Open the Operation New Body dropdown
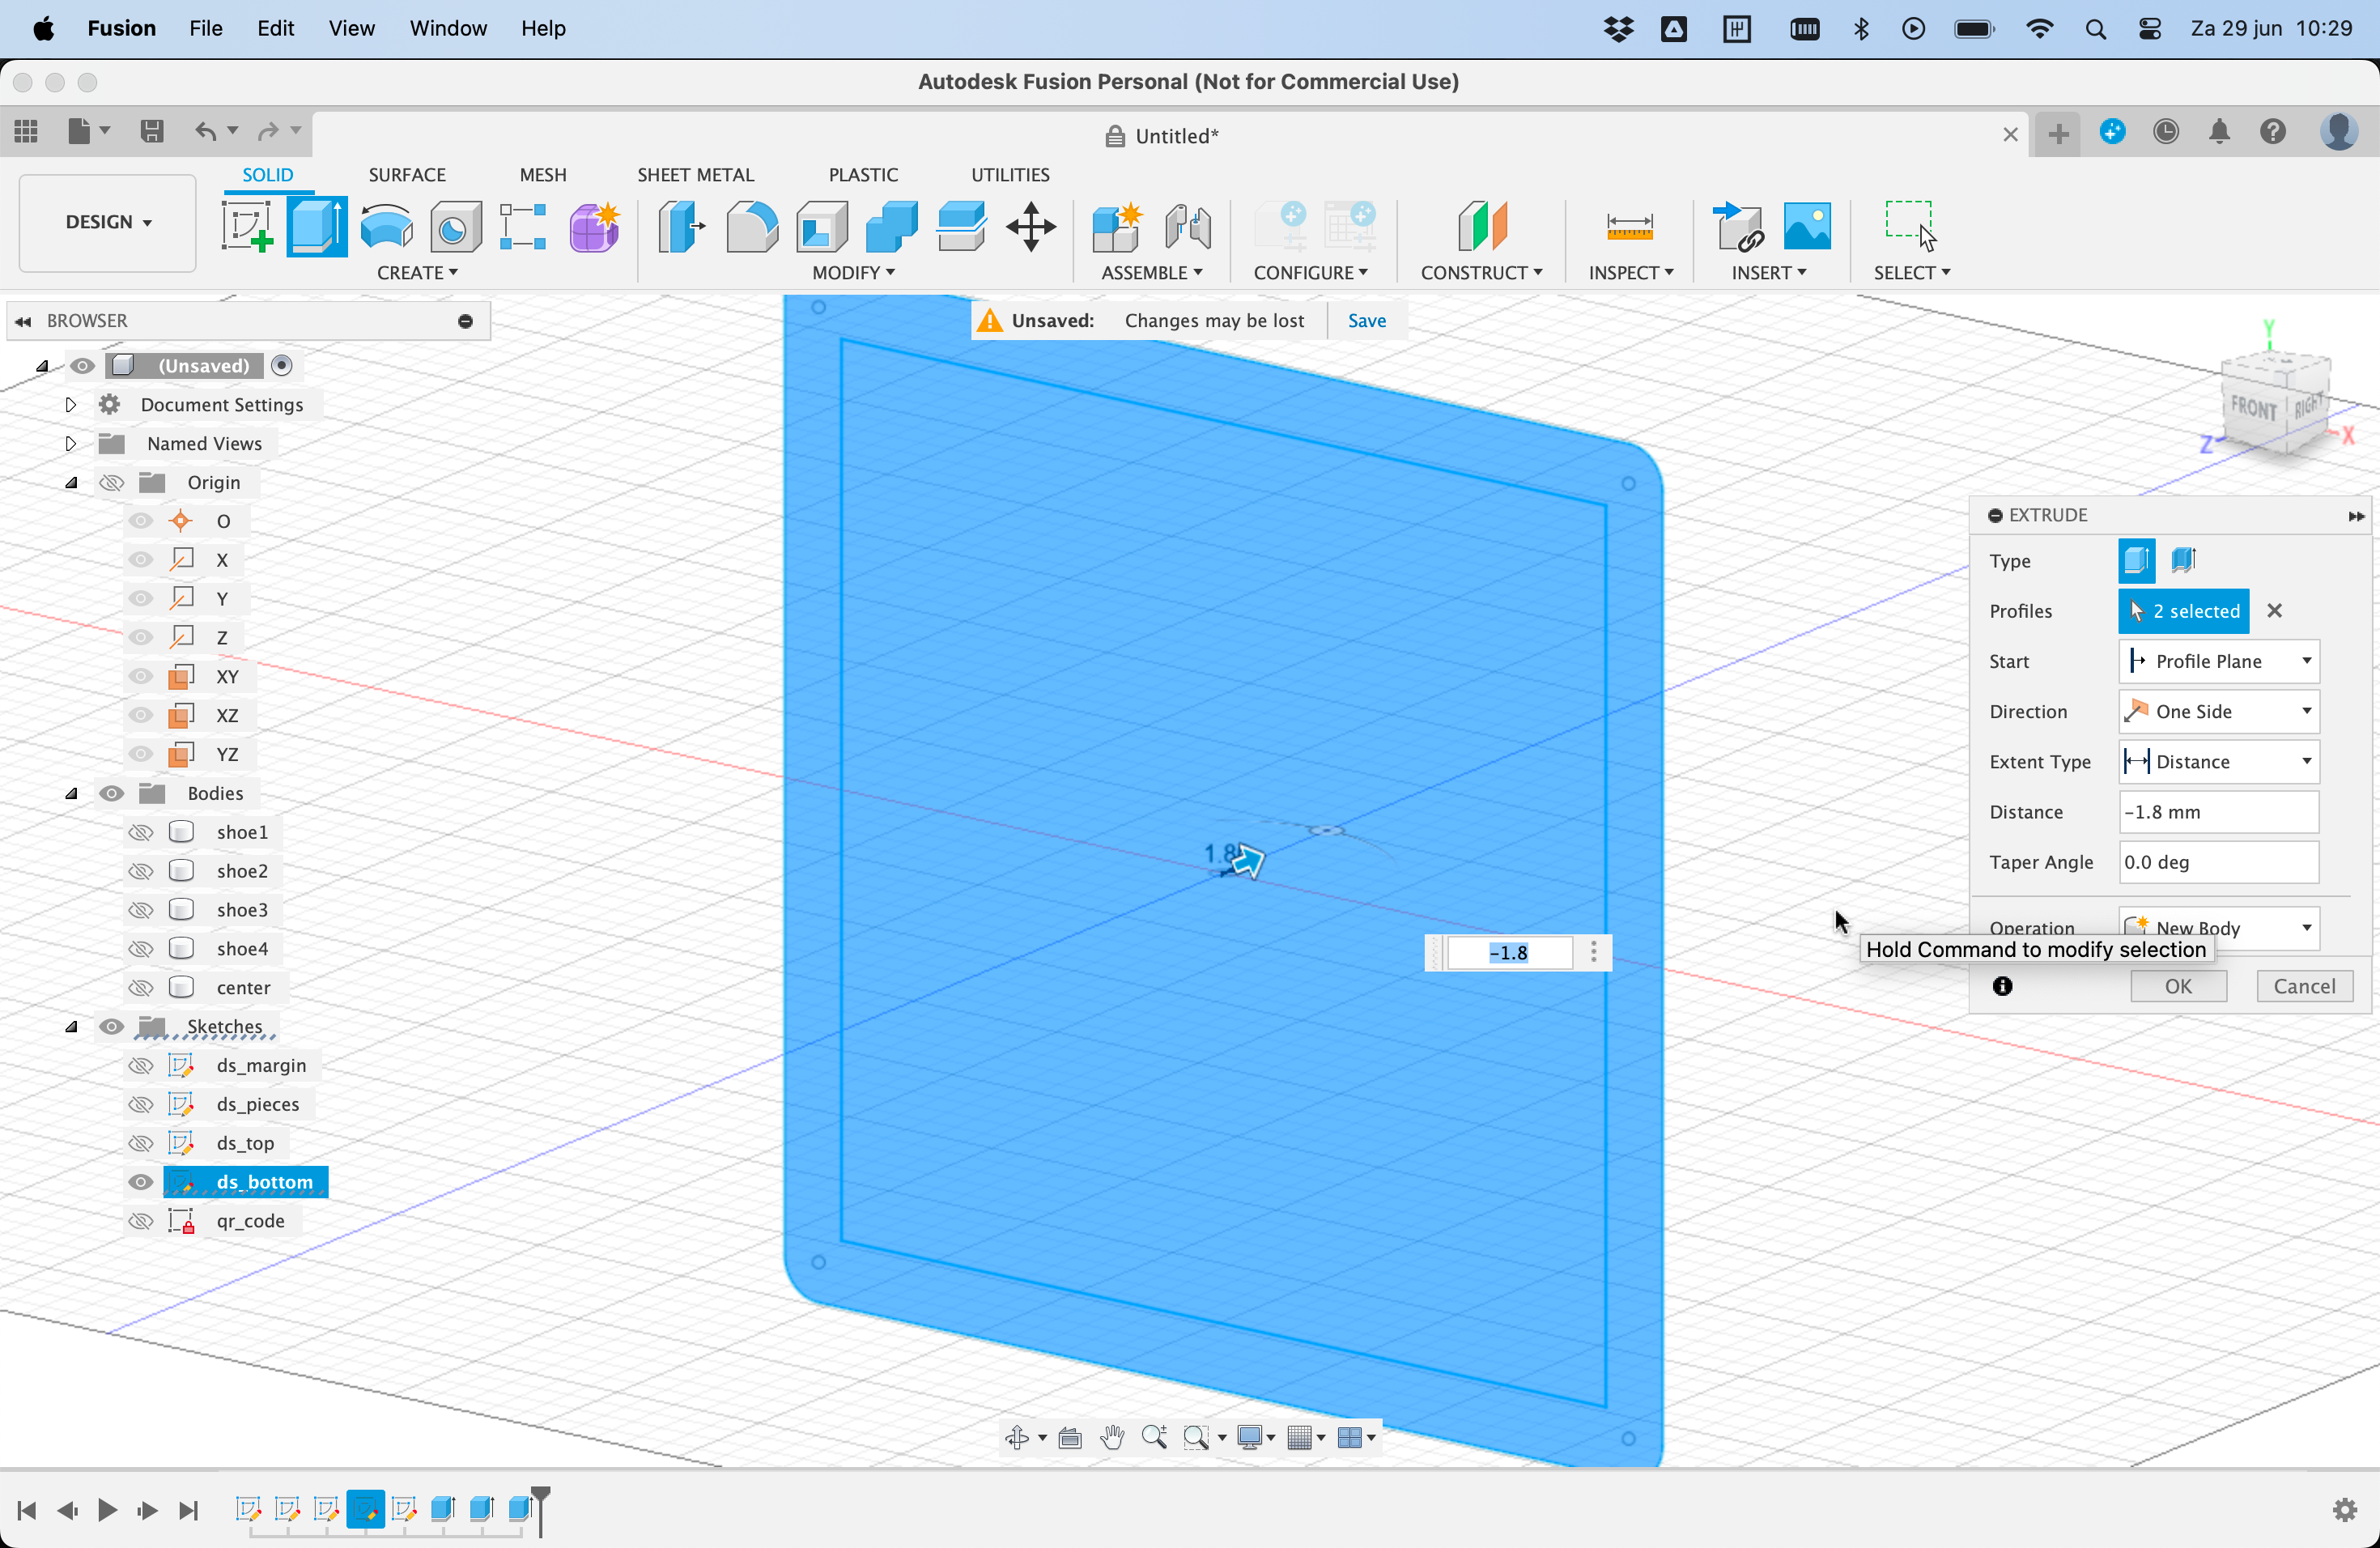The image size is (2380, 1548). pyautogui.click(x=2219, y=927)
